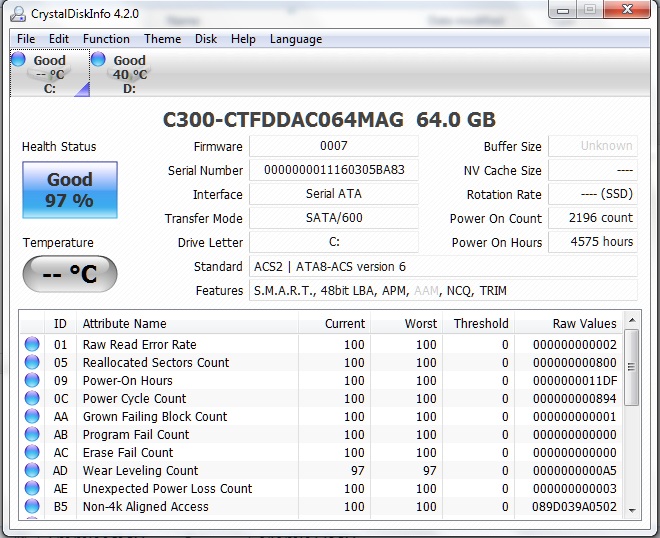
Task: Open the Function menu
Action: tap(106, 39)
